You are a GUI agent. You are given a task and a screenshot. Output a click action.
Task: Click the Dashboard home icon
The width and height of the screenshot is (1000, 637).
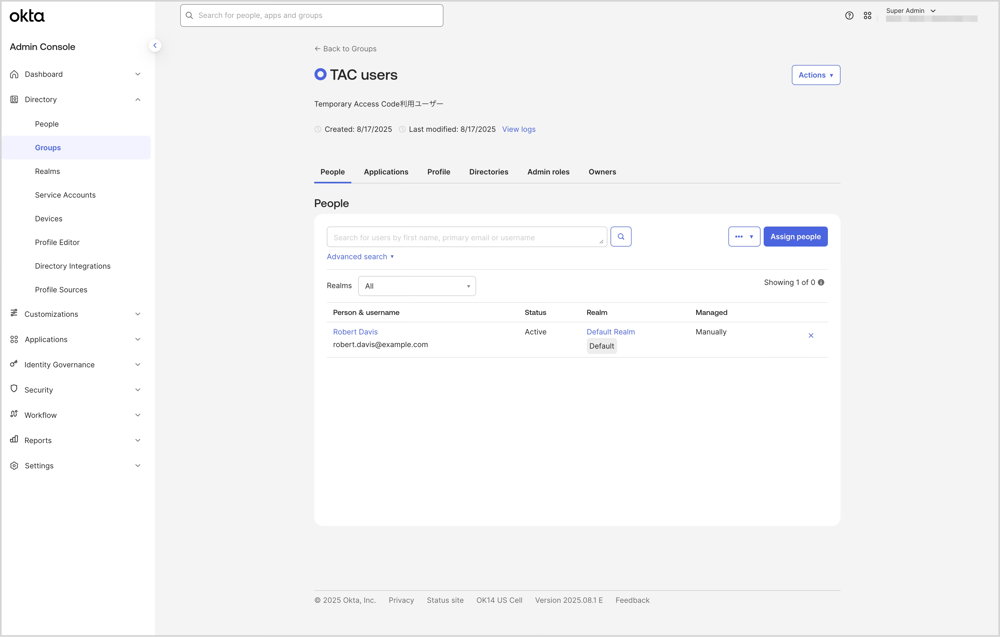pos(14,74)
